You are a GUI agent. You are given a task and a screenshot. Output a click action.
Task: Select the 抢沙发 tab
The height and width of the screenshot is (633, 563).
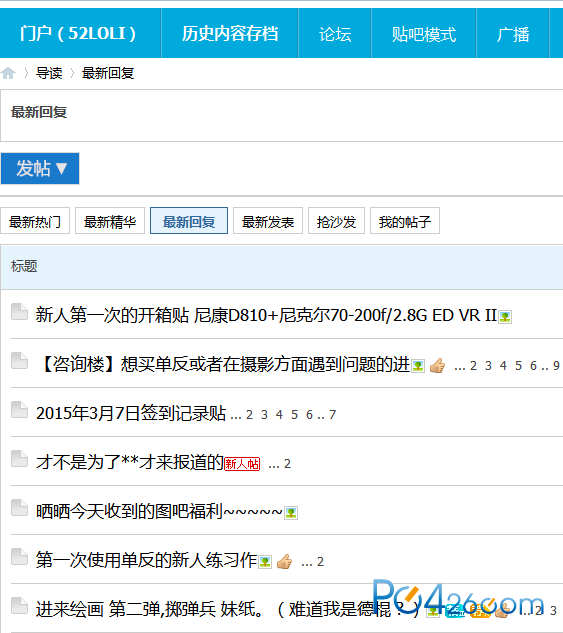pos(336,221)
